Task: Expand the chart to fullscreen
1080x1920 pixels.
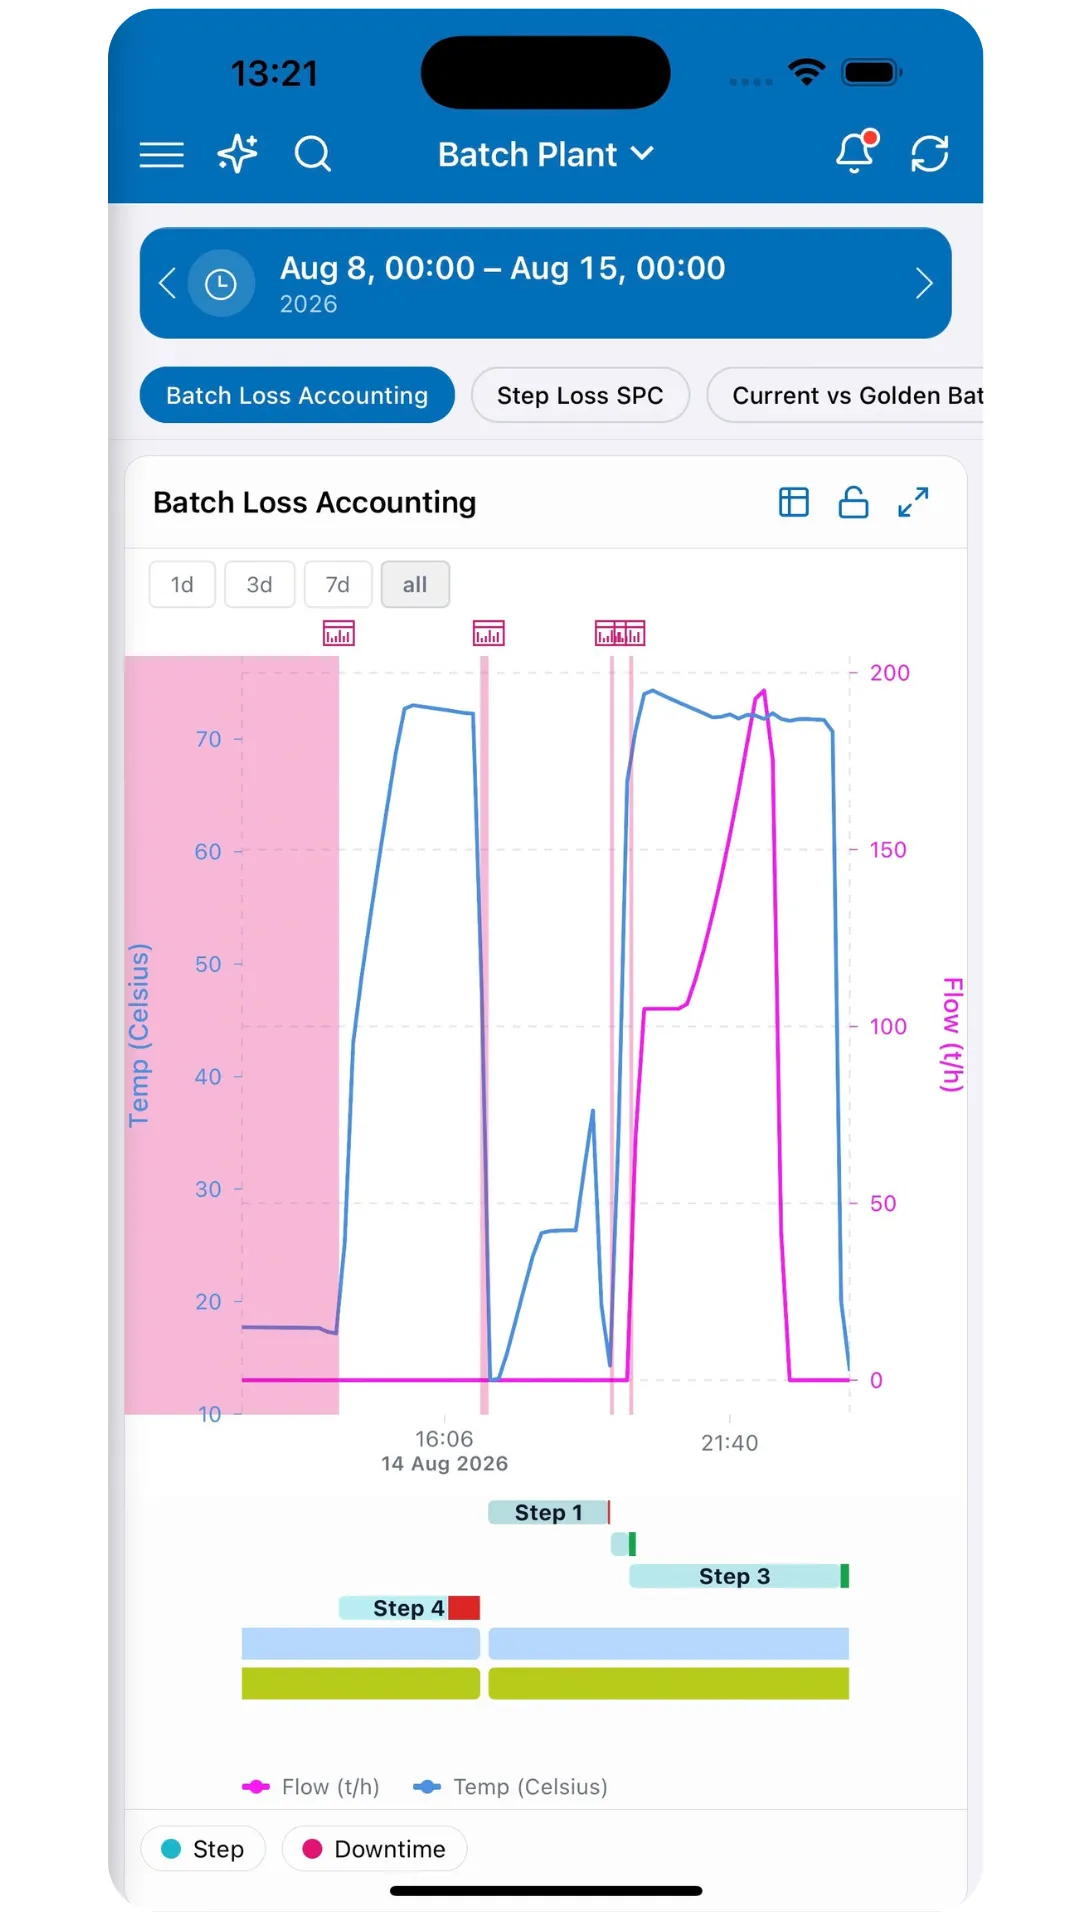Action: pyautogui.click(x=913, y=502)
